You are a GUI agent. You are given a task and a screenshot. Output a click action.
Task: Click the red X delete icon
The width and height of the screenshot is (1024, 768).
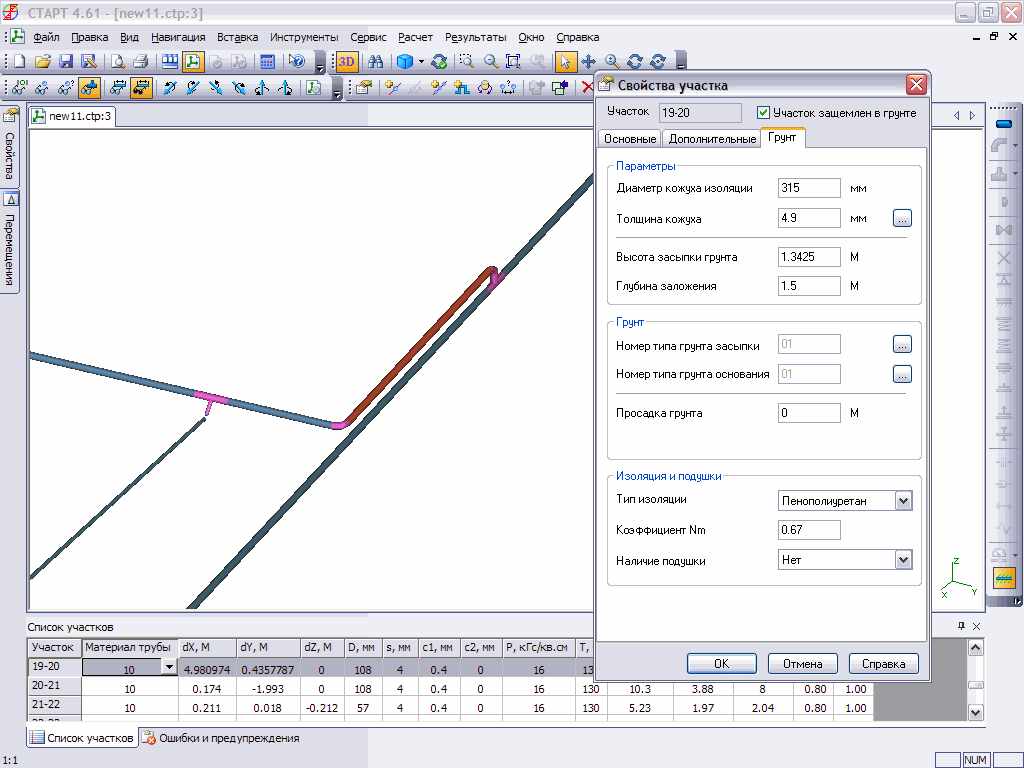pos(587,87)
